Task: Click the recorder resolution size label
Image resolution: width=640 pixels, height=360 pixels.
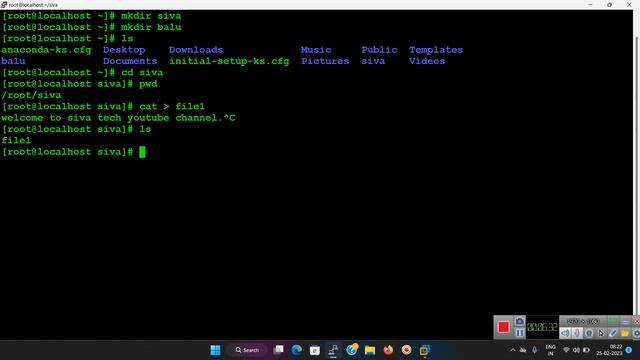Action: pos(583,321)
